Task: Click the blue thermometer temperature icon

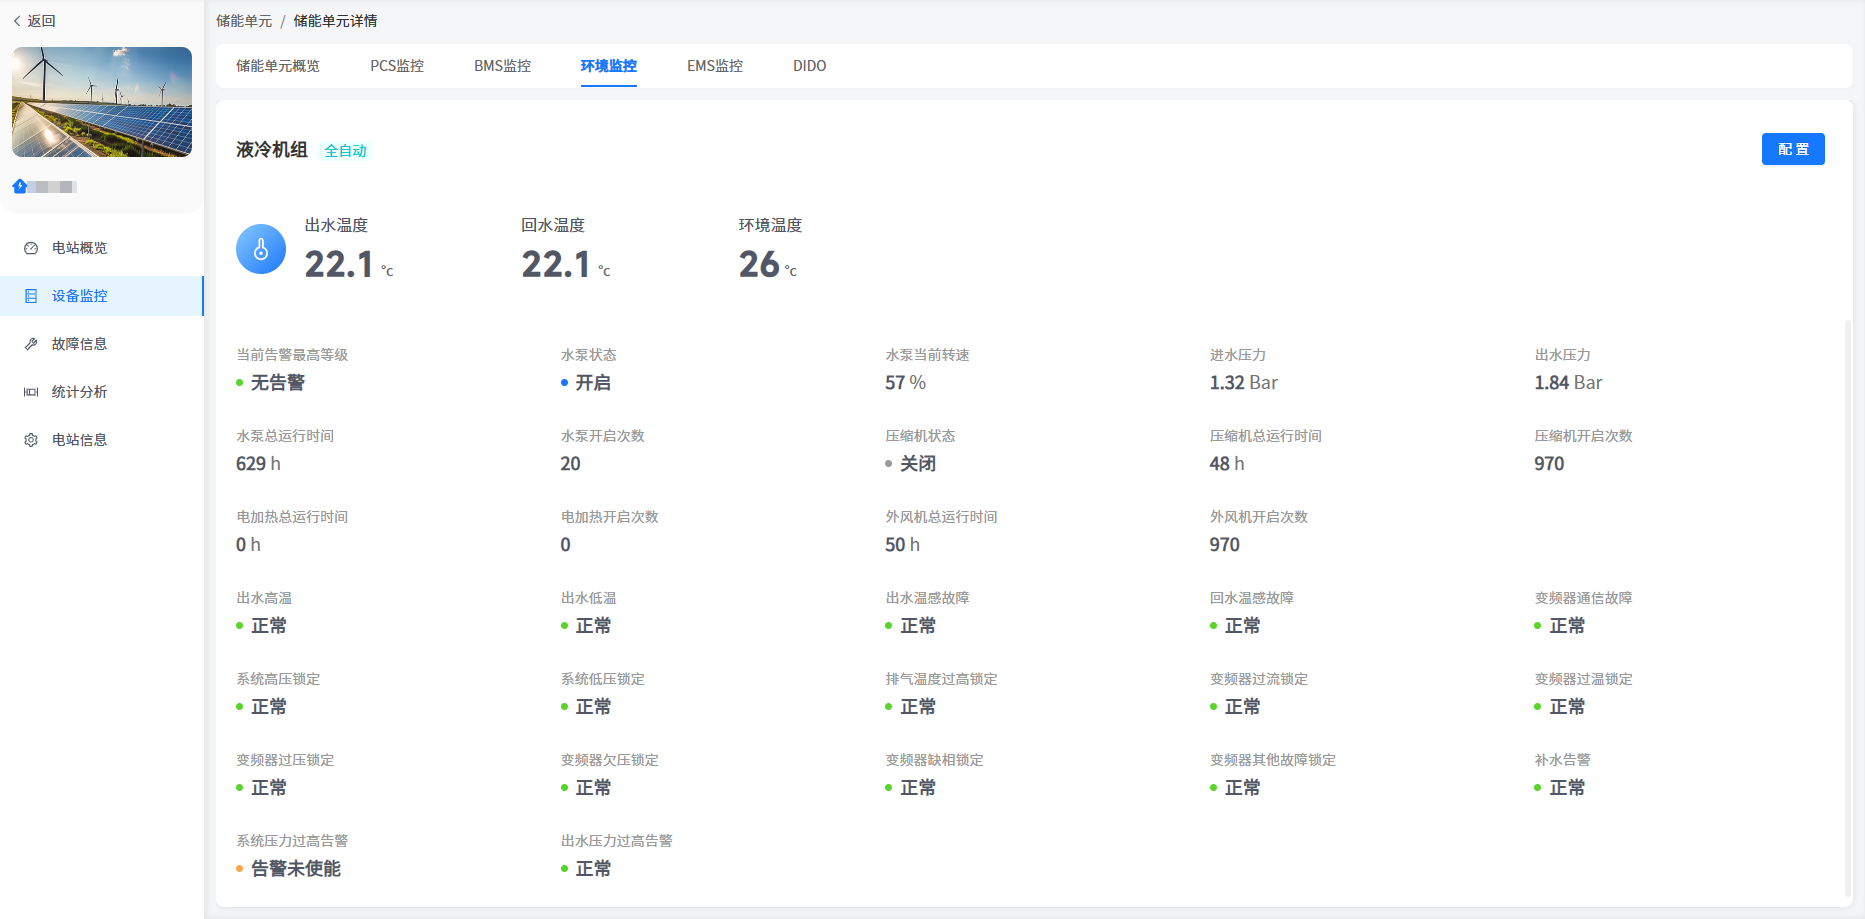Action: 261,249
